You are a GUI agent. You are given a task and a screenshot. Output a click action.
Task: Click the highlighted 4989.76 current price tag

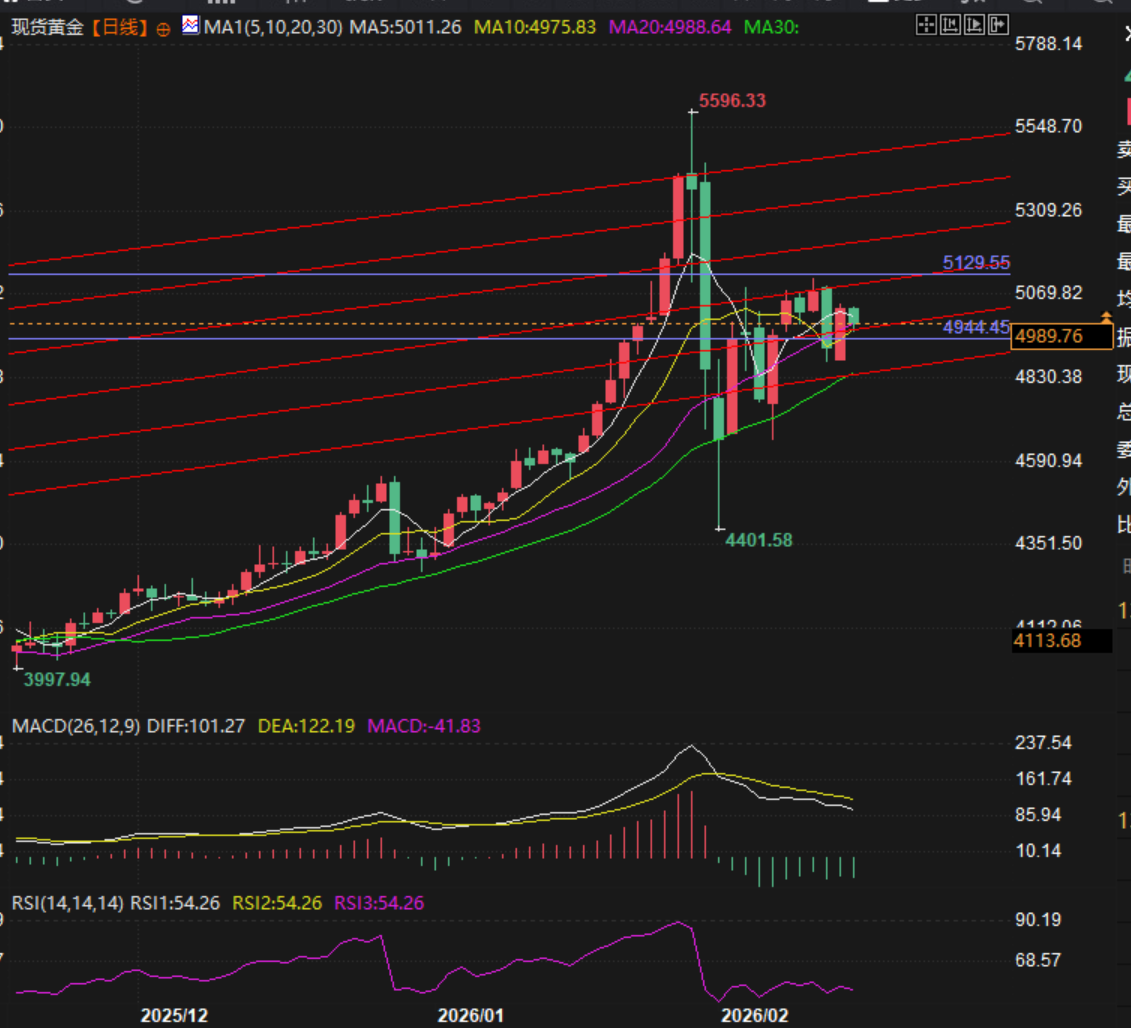pos(1062,336)
